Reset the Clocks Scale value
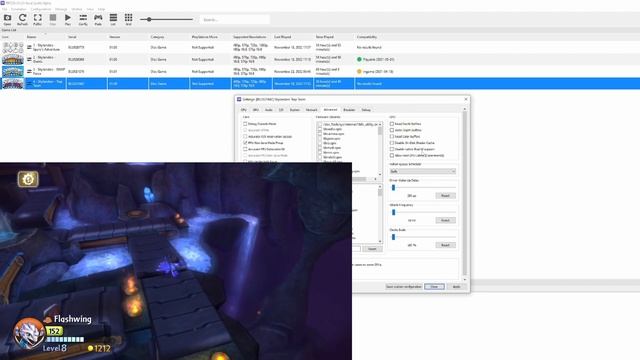 pyautogui.click(x=445, y=245)
